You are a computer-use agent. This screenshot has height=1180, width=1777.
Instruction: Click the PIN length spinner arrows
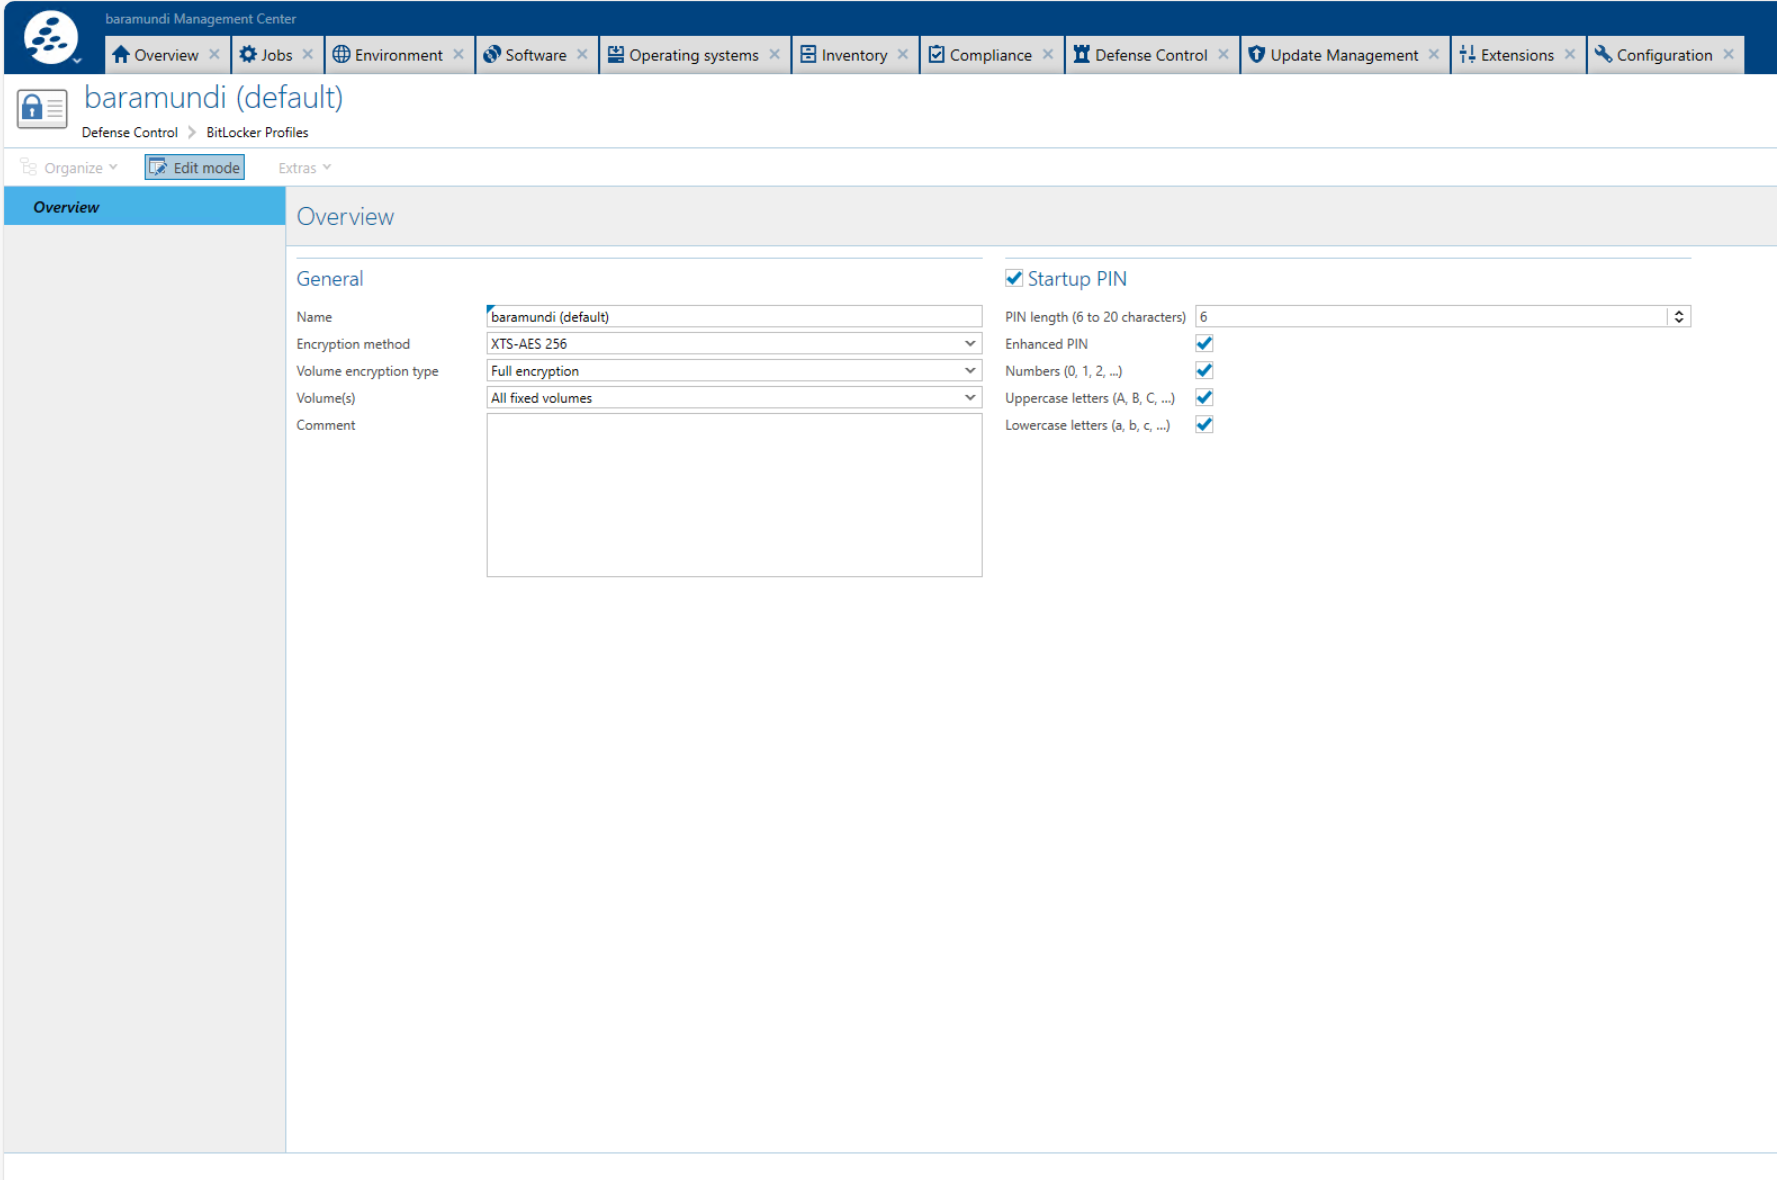click(1679, 317)
